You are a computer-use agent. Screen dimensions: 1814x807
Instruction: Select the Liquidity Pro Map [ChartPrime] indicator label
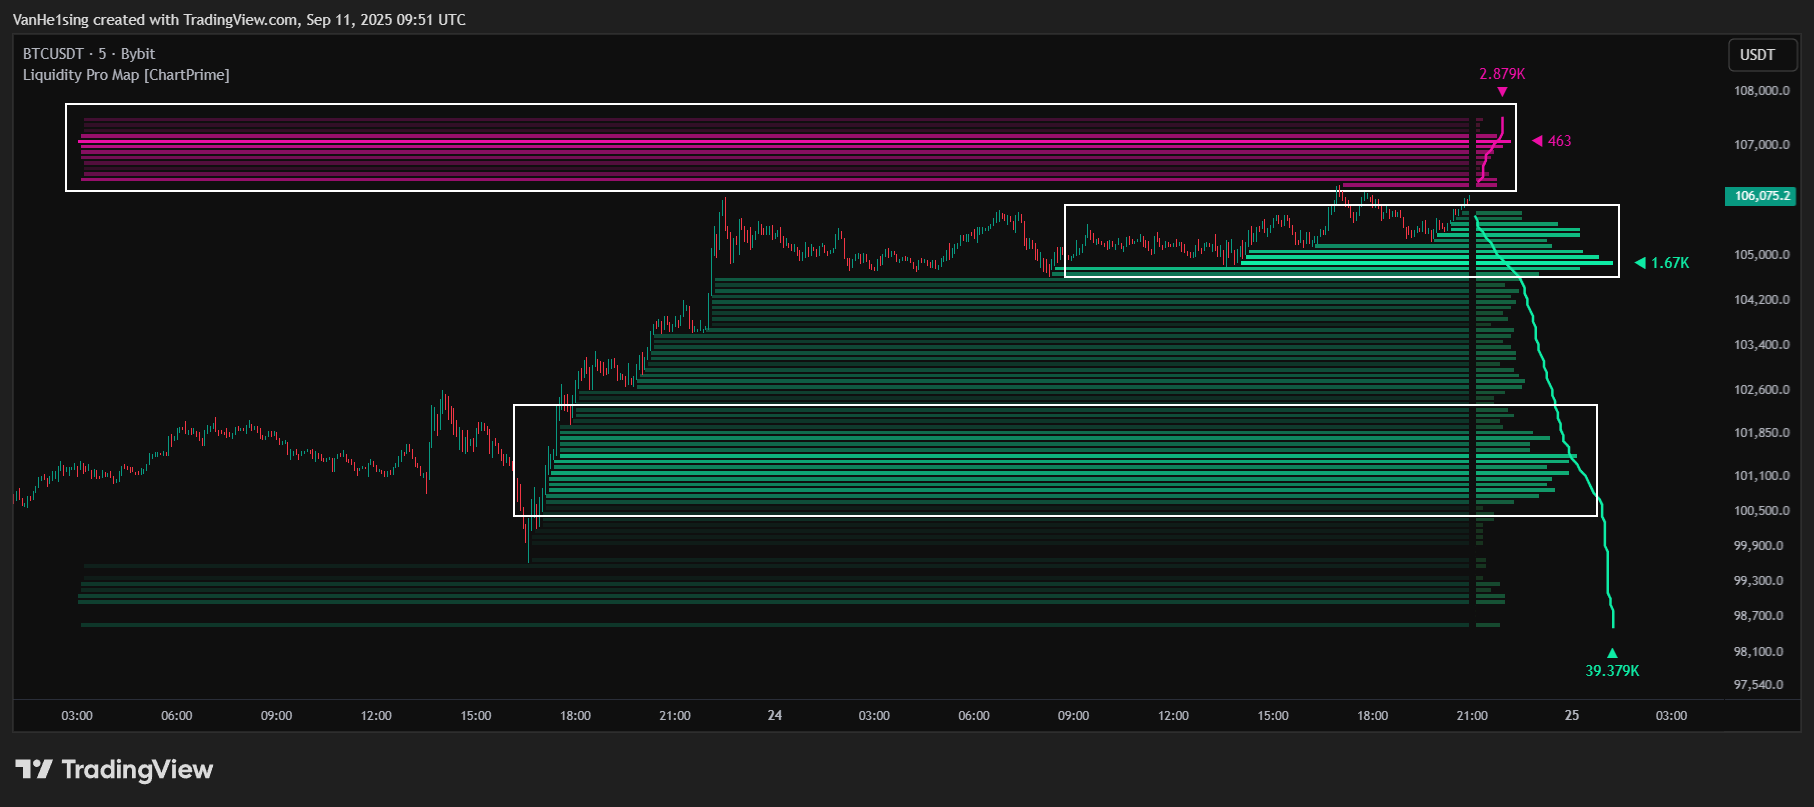126,75
